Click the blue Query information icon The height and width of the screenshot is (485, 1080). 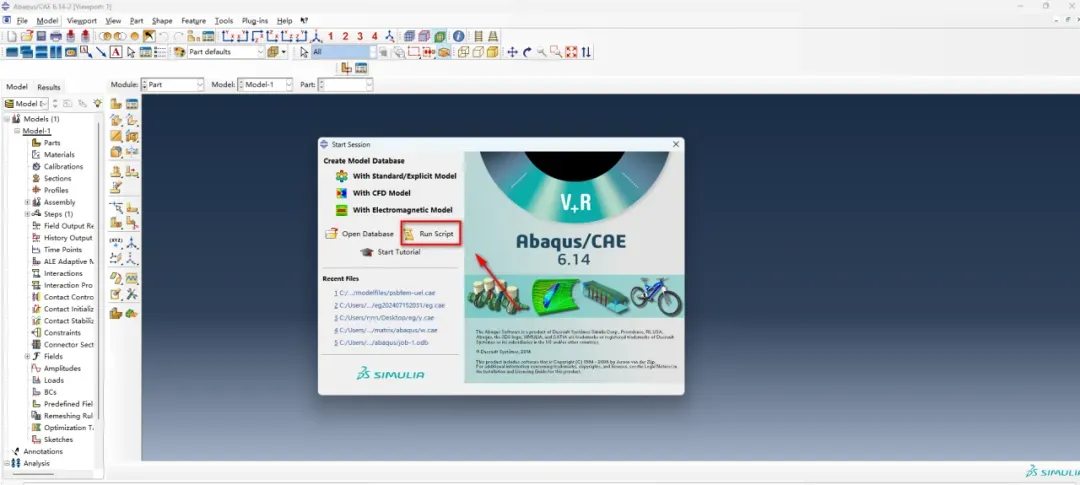458,36
